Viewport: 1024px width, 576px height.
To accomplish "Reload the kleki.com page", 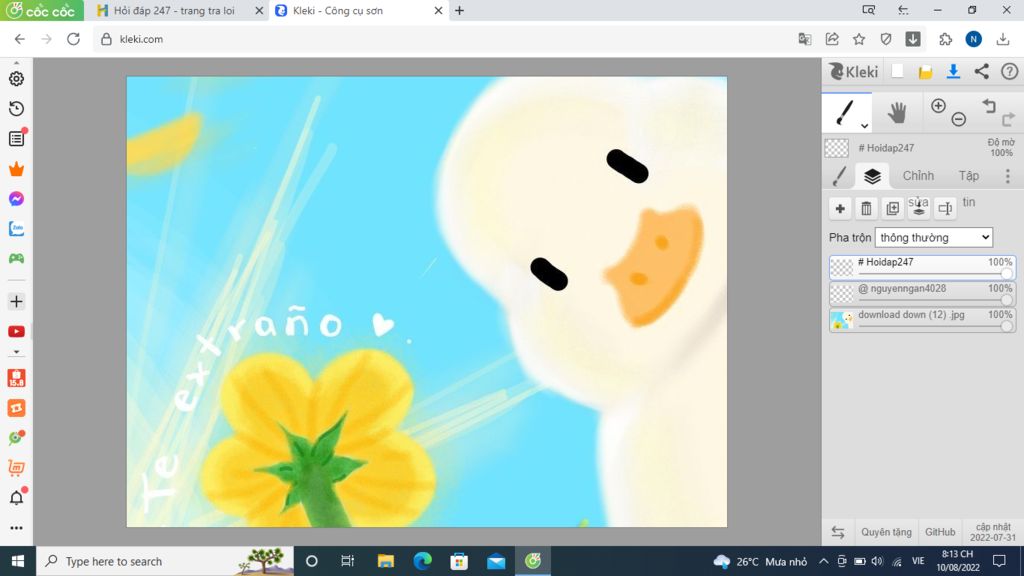I will point(73,39).
